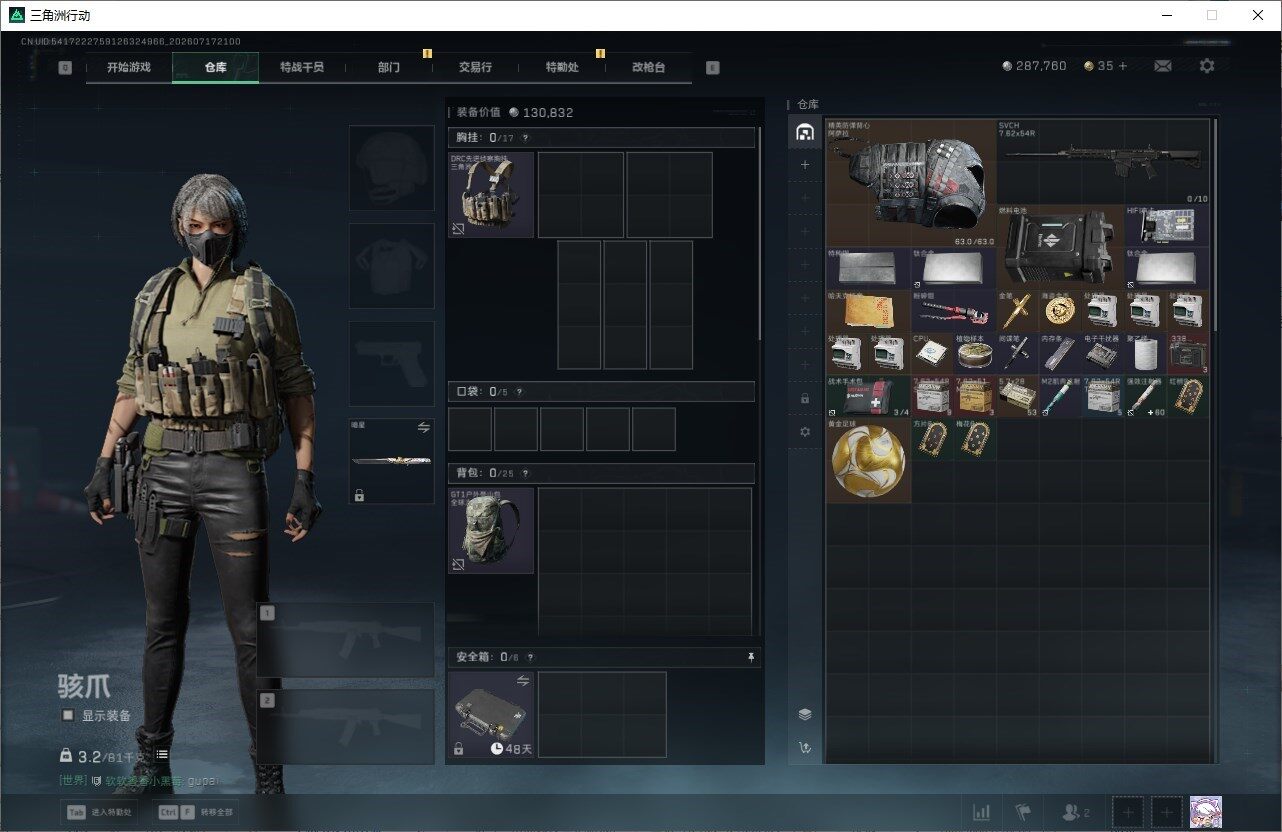Open the warehouse sidebar gear settings
This screenshot has height=832, width=1282.
pos(805,432)
